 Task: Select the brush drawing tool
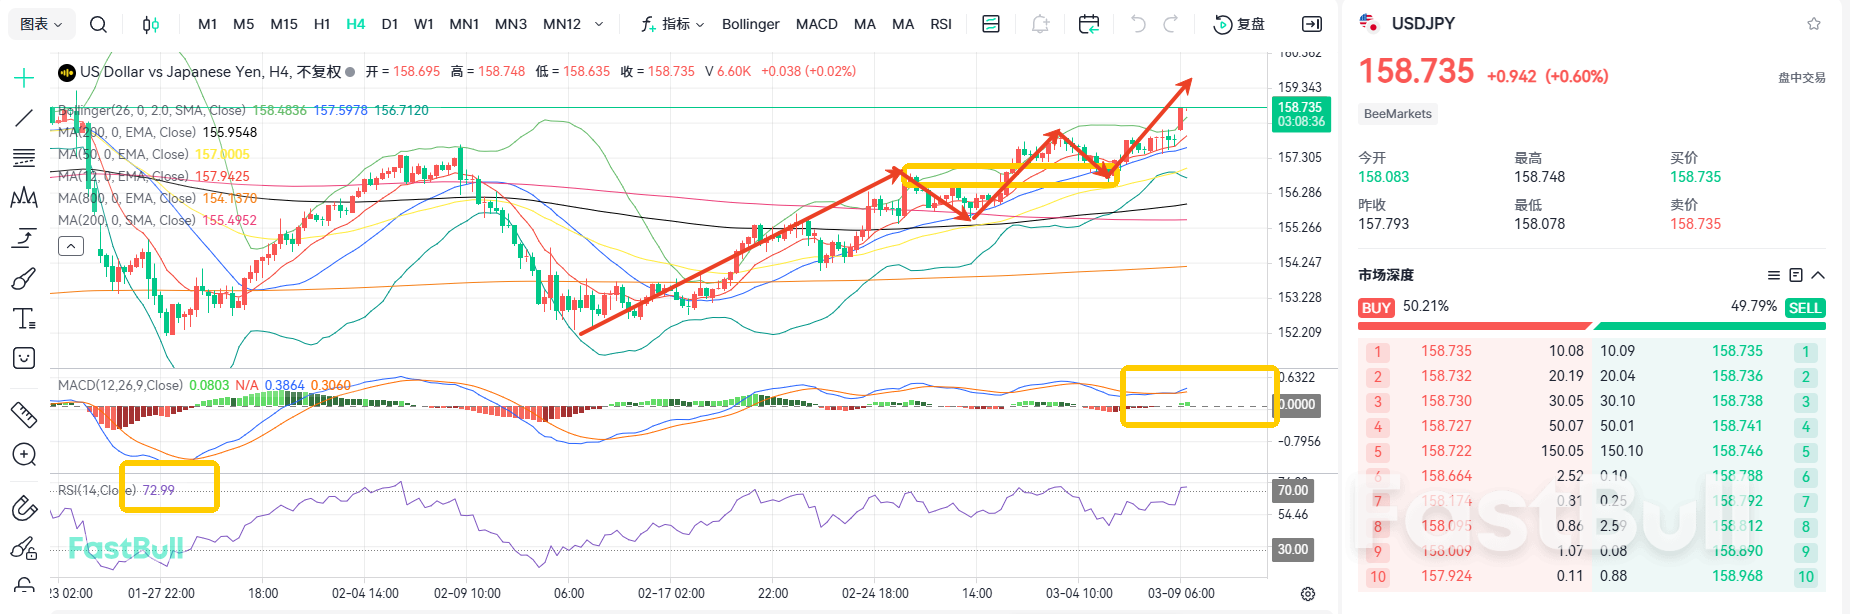tap(24, 278)
